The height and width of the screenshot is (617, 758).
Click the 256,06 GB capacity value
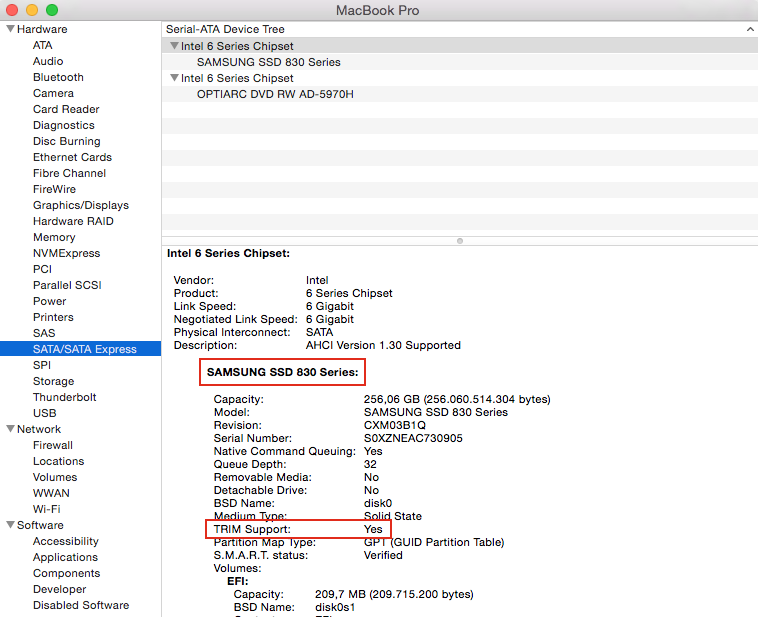click(457, 399)
